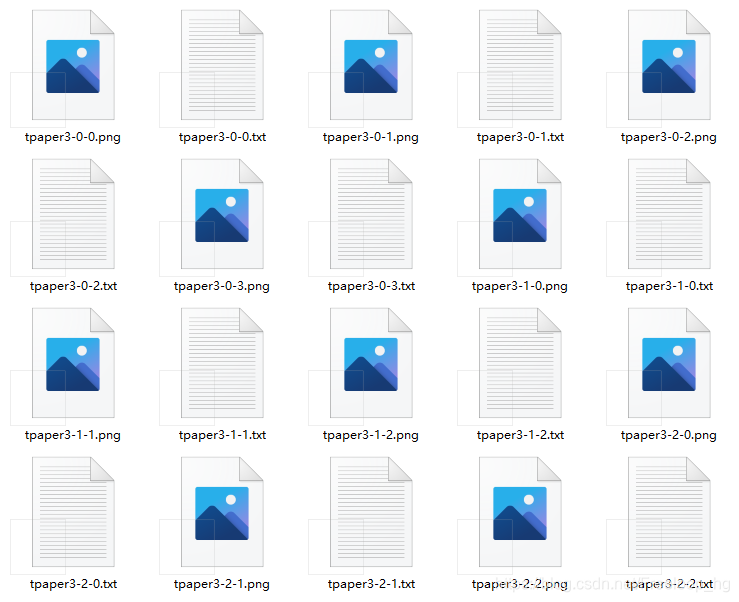Viewport: 739px width, 602px height.
Task: Click the file name text tpaper3-2-0.txt
Action: point(73,585)
